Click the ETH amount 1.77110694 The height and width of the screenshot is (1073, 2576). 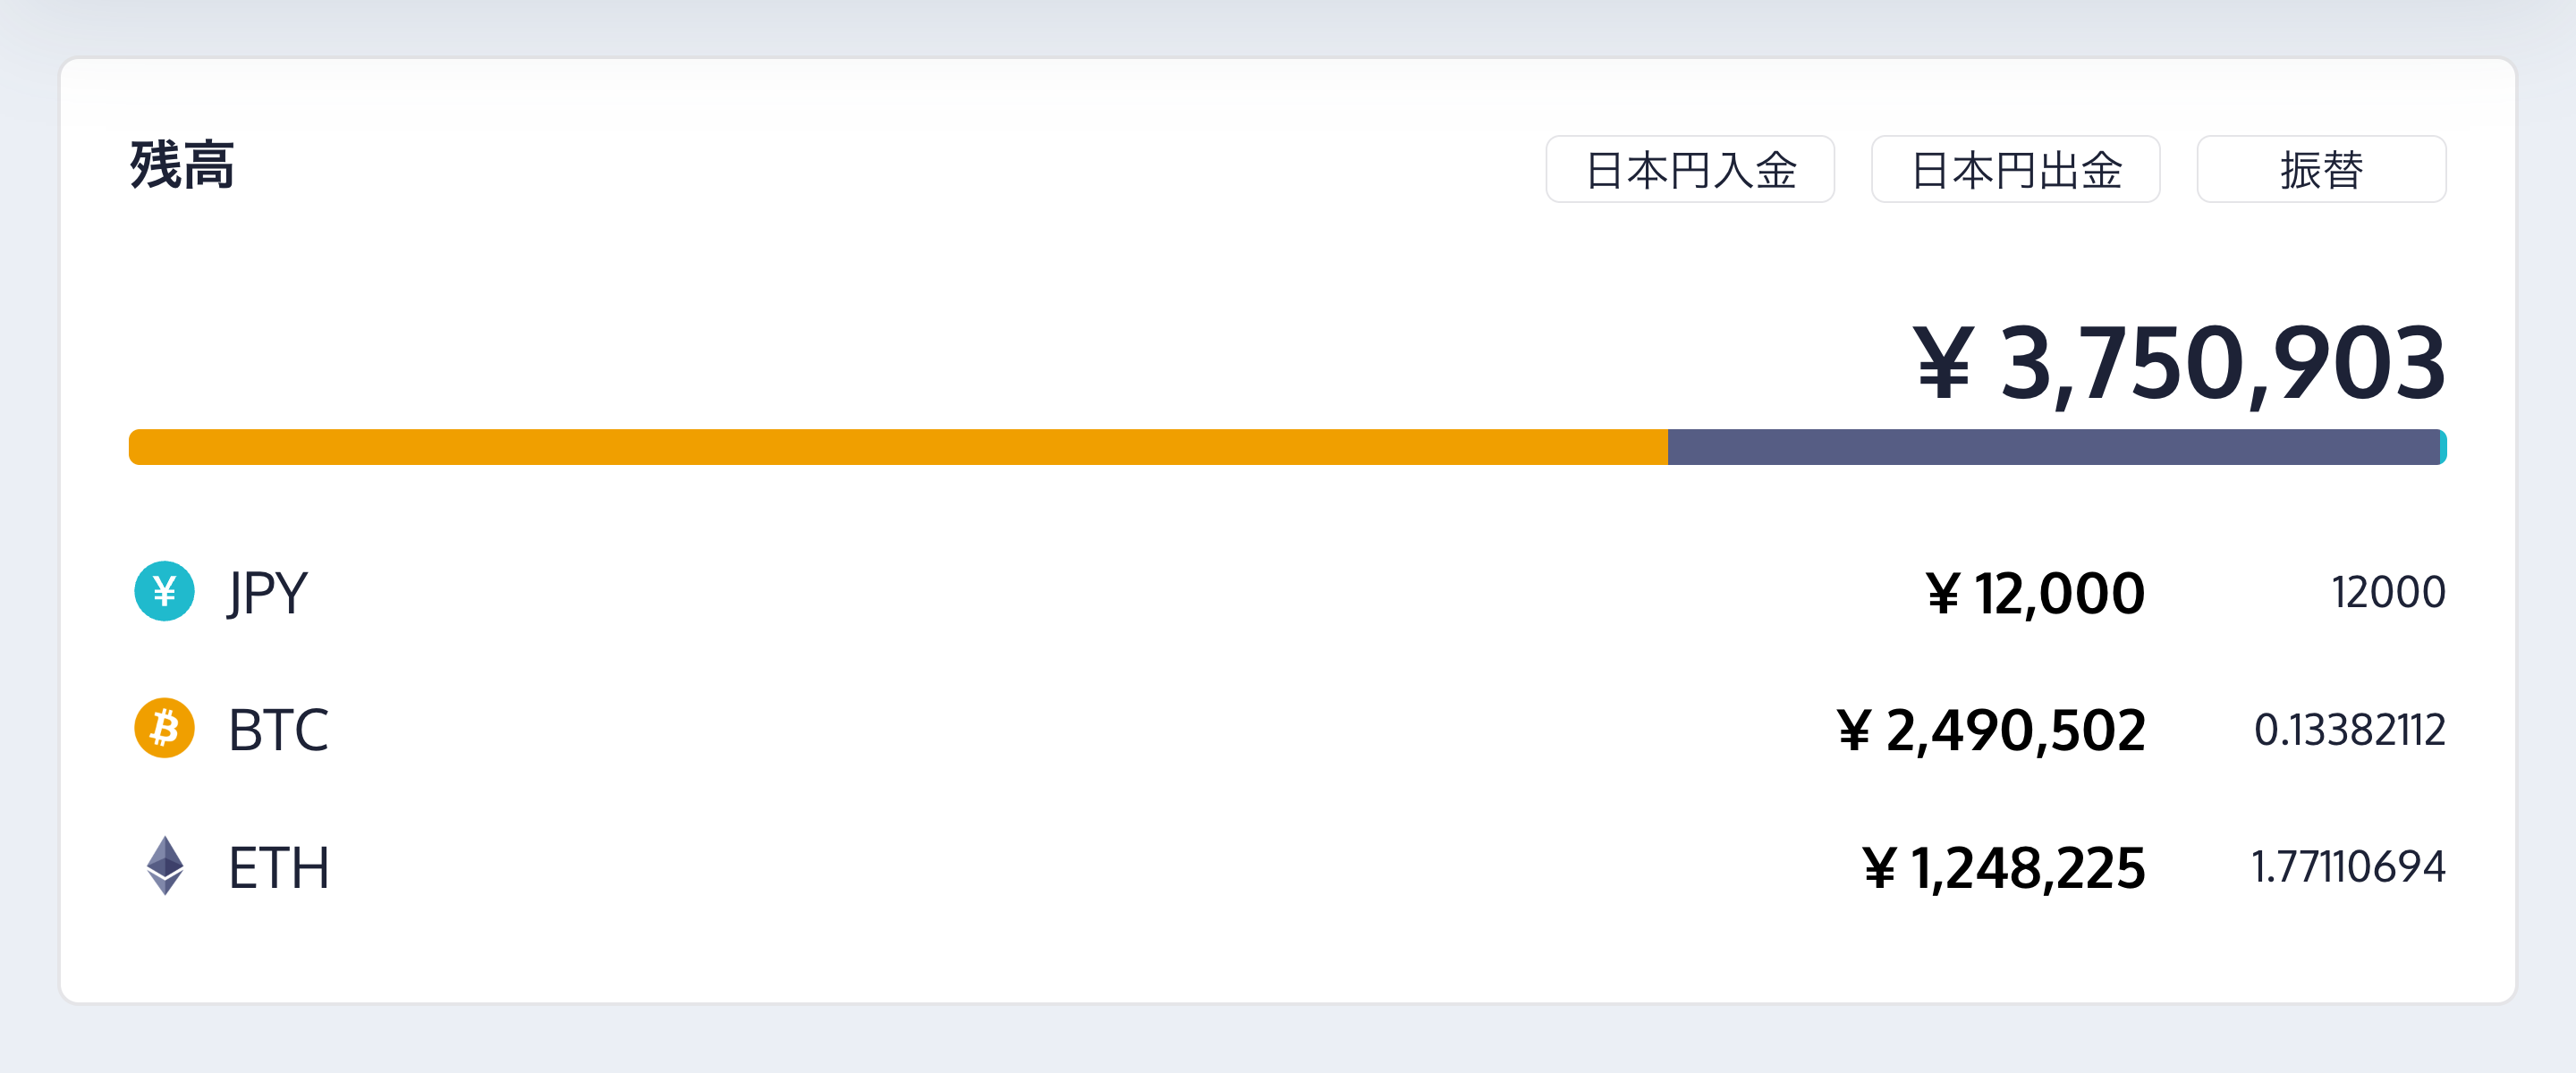[2347, 867]
